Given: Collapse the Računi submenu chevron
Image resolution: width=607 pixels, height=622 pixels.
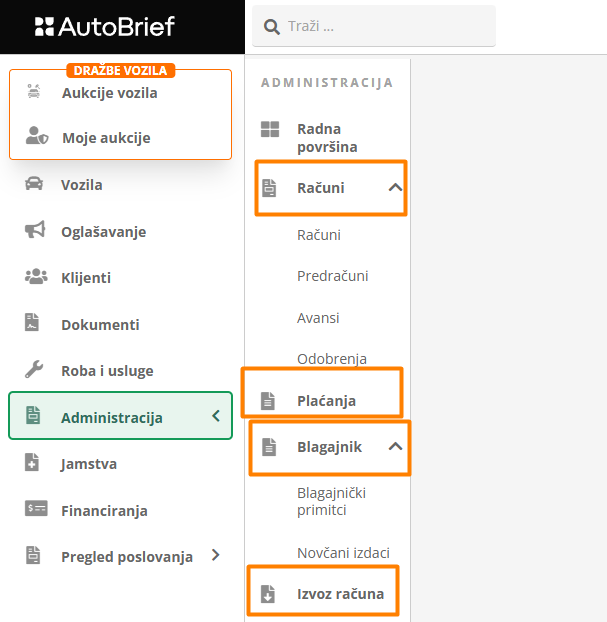Looking at the screenshot, I should 395,187.
